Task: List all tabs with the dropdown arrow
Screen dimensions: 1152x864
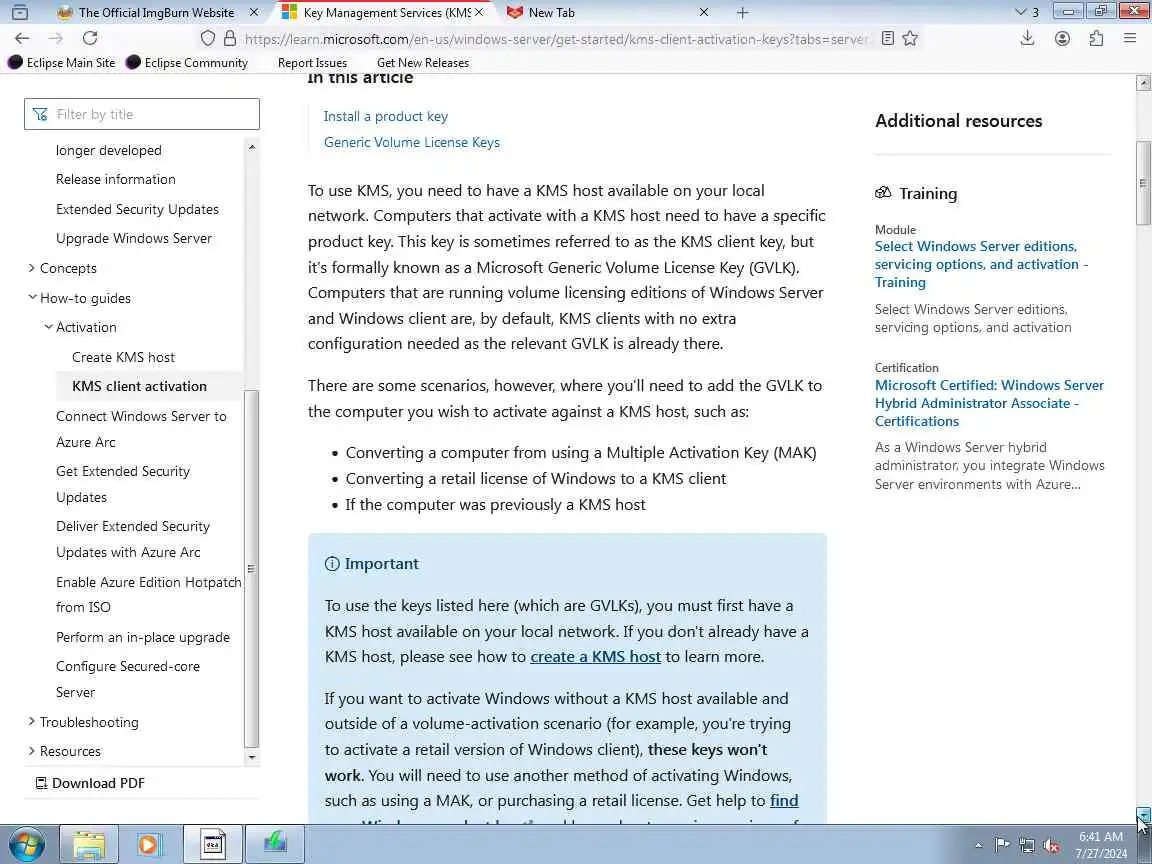Action: (1026, 12)
